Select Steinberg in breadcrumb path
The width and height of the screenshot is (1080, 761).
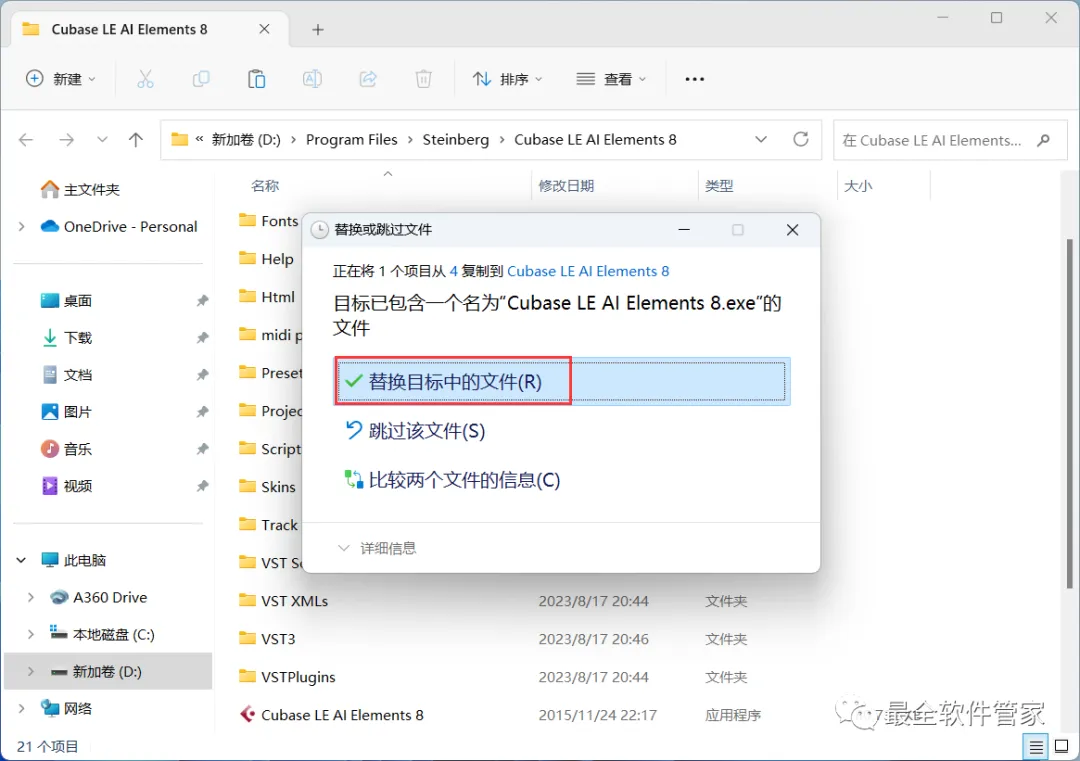tap(455, 140)
